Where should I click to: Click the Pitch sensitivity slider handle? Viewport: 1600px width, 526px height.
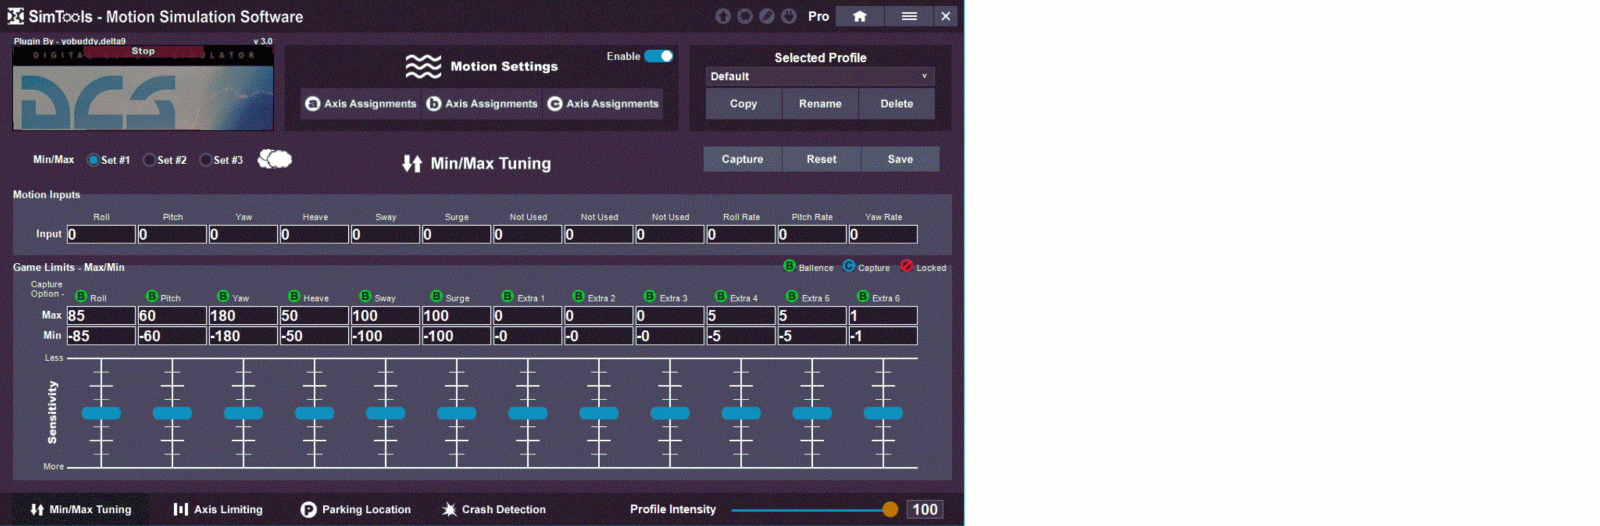point(172,413)
